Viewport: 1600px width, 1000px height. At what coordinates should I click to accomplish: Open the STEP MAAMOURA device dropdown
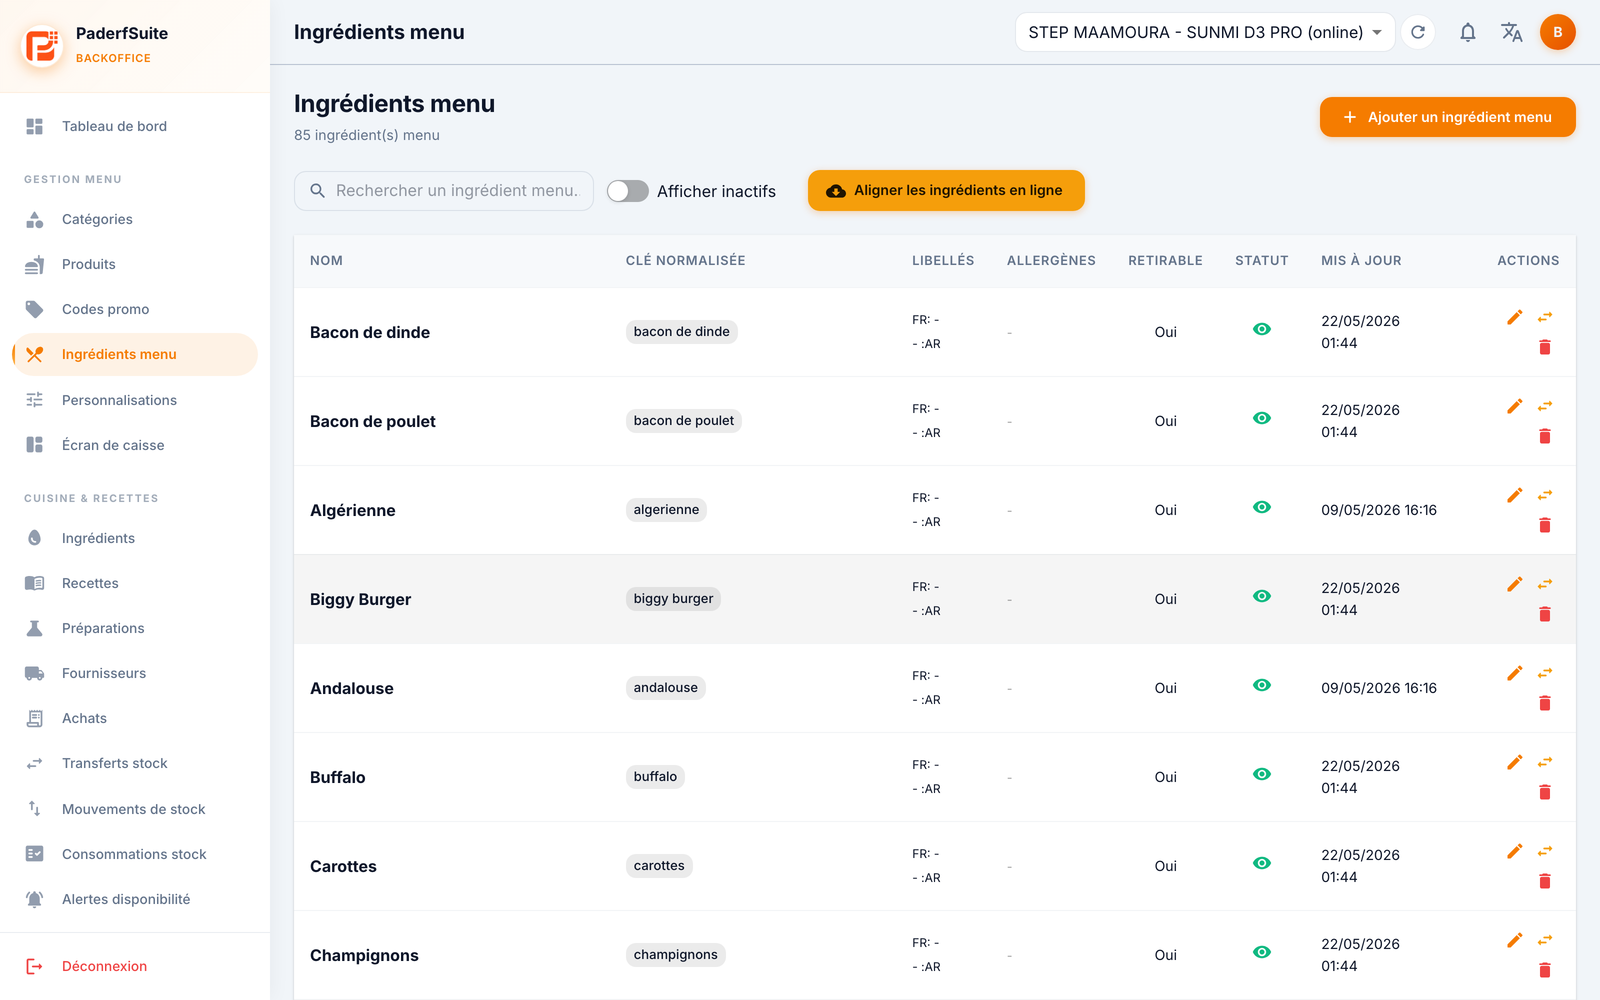click(1205, 32)
